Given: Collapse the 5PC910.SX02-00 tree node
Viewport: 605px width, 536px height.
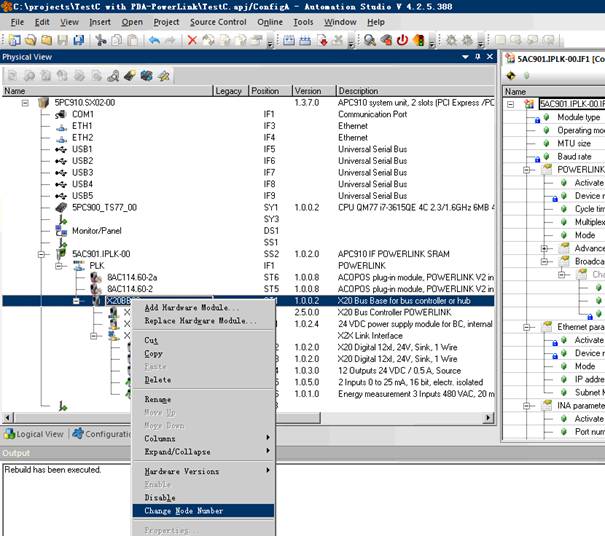Looking at the screenshot, I should click(26, 103).
